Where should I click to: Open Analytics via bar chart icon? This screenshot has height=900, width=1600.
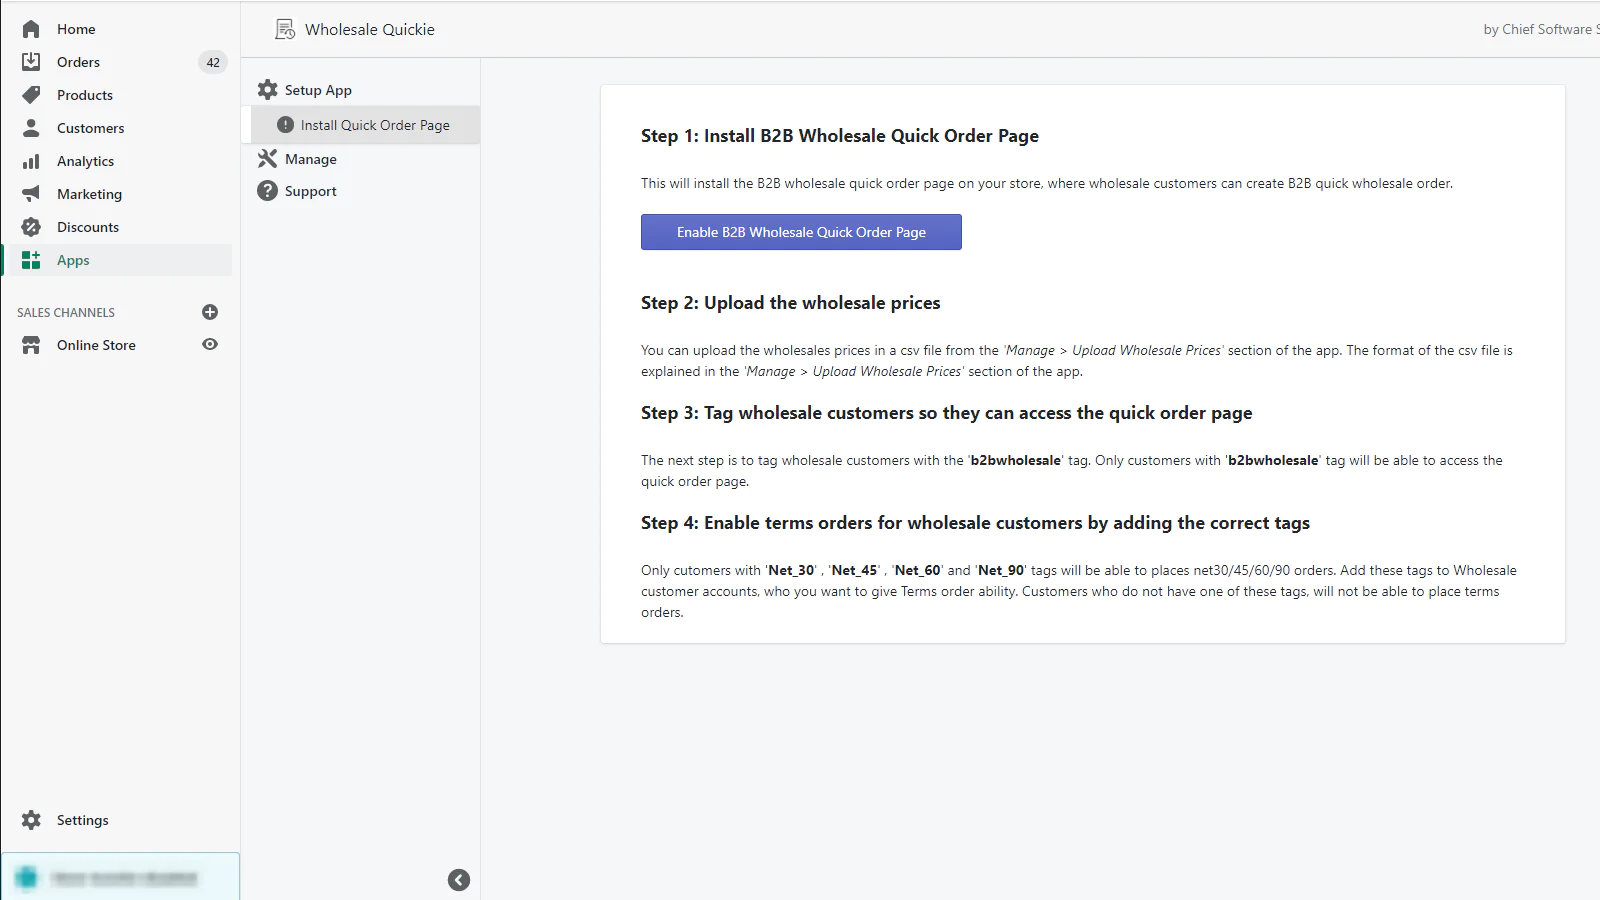[x=31, y=161]
